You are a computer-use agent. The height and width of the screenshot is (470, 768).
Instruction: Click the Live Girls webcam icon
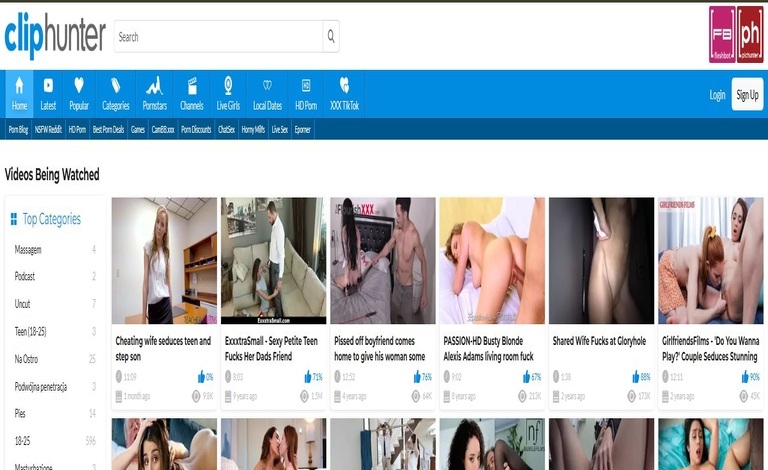point(228,86)
